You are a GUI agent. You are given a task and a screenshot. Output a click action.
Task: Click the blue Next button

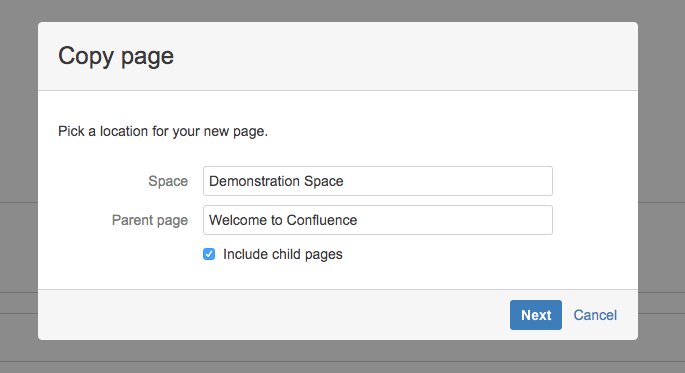click(x=536, y=315)
